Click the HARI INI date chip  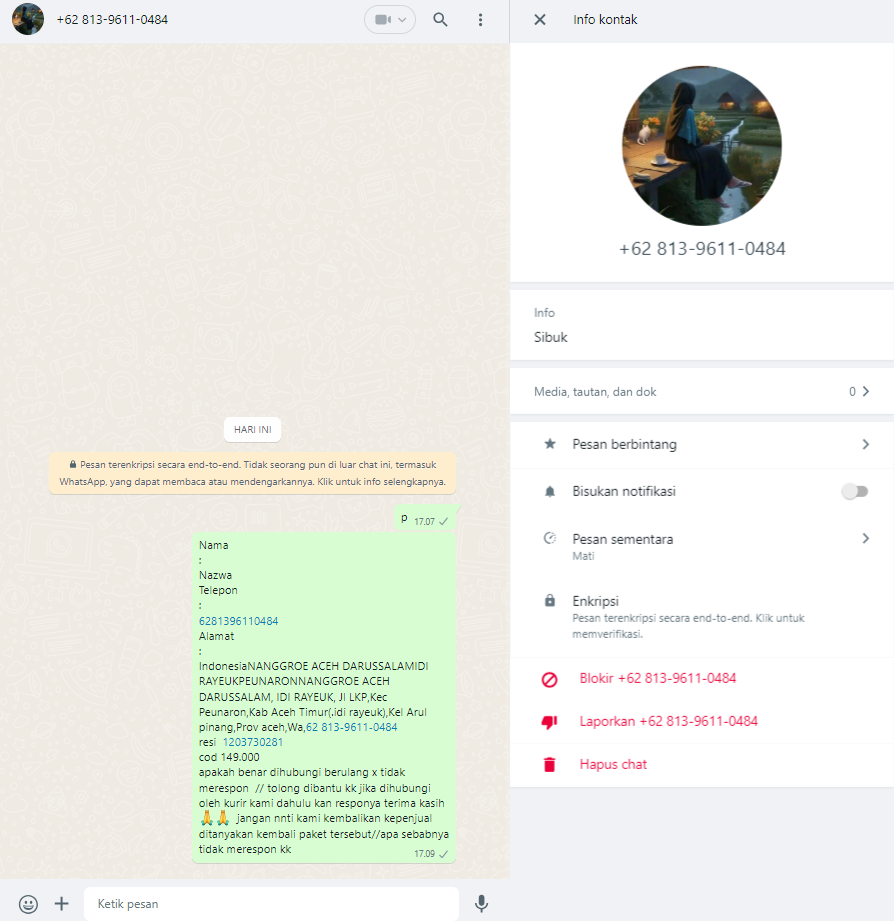(x=253, y=429)
